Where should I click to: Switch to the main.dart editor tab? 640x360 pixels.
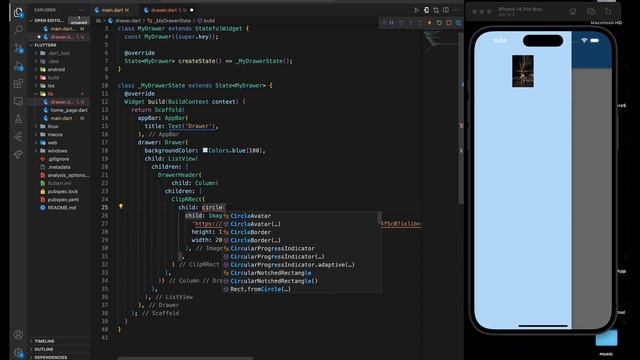[115, 10]
